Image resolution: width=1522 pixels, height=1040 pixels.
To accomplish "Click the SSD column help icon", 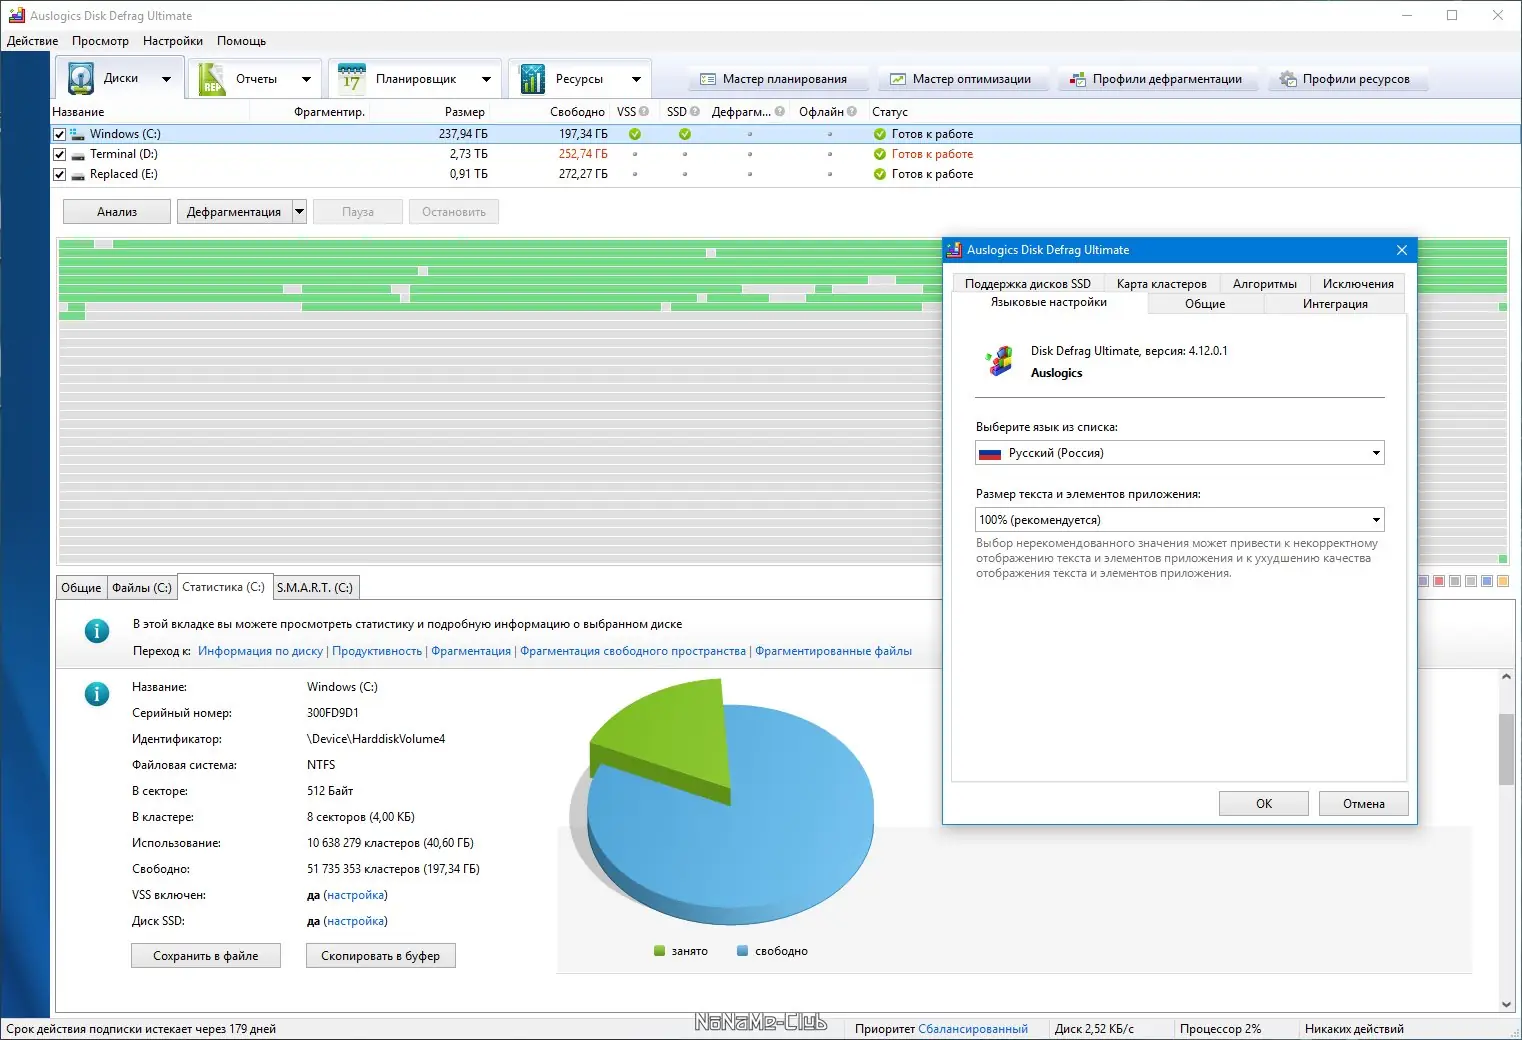I will [x=694, y=112].
